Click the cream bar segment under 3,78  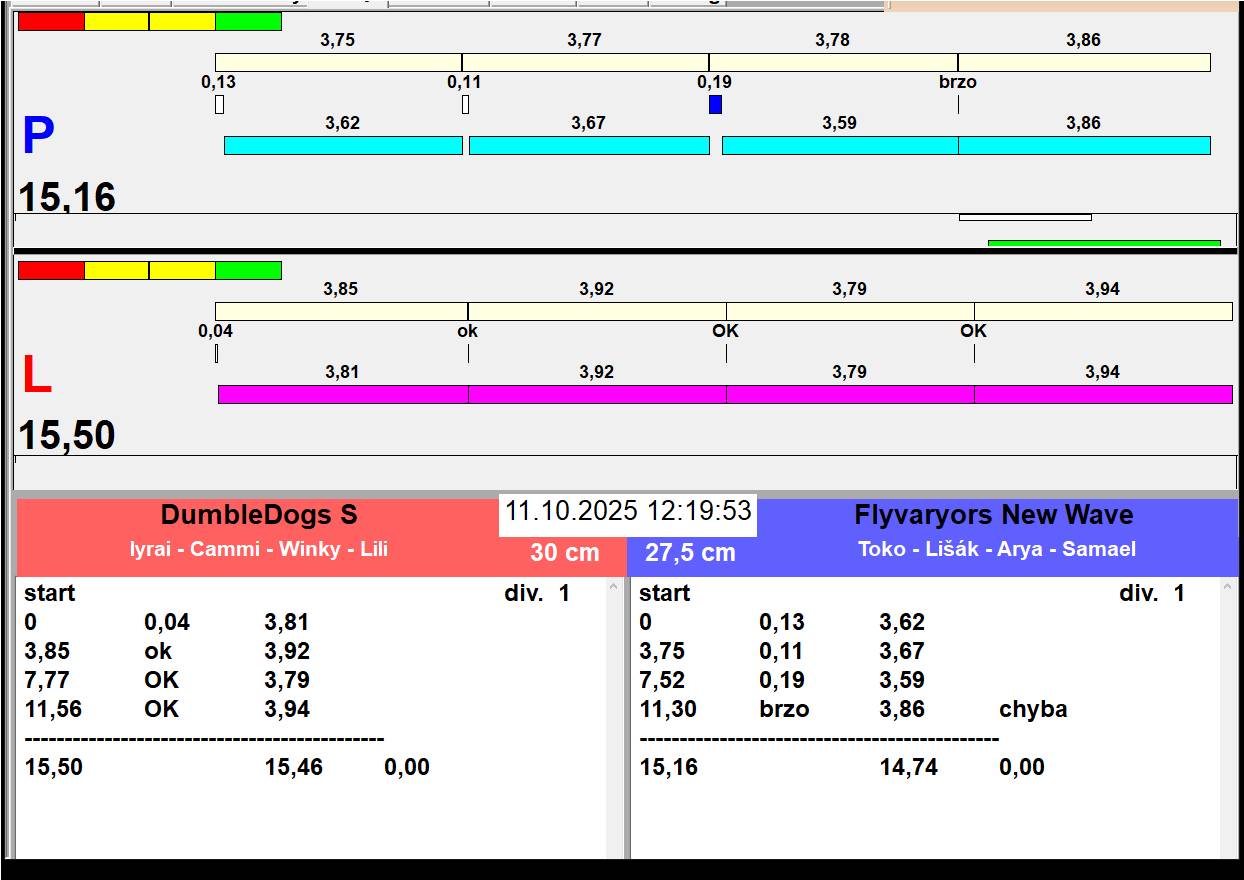tap(833, 62)
